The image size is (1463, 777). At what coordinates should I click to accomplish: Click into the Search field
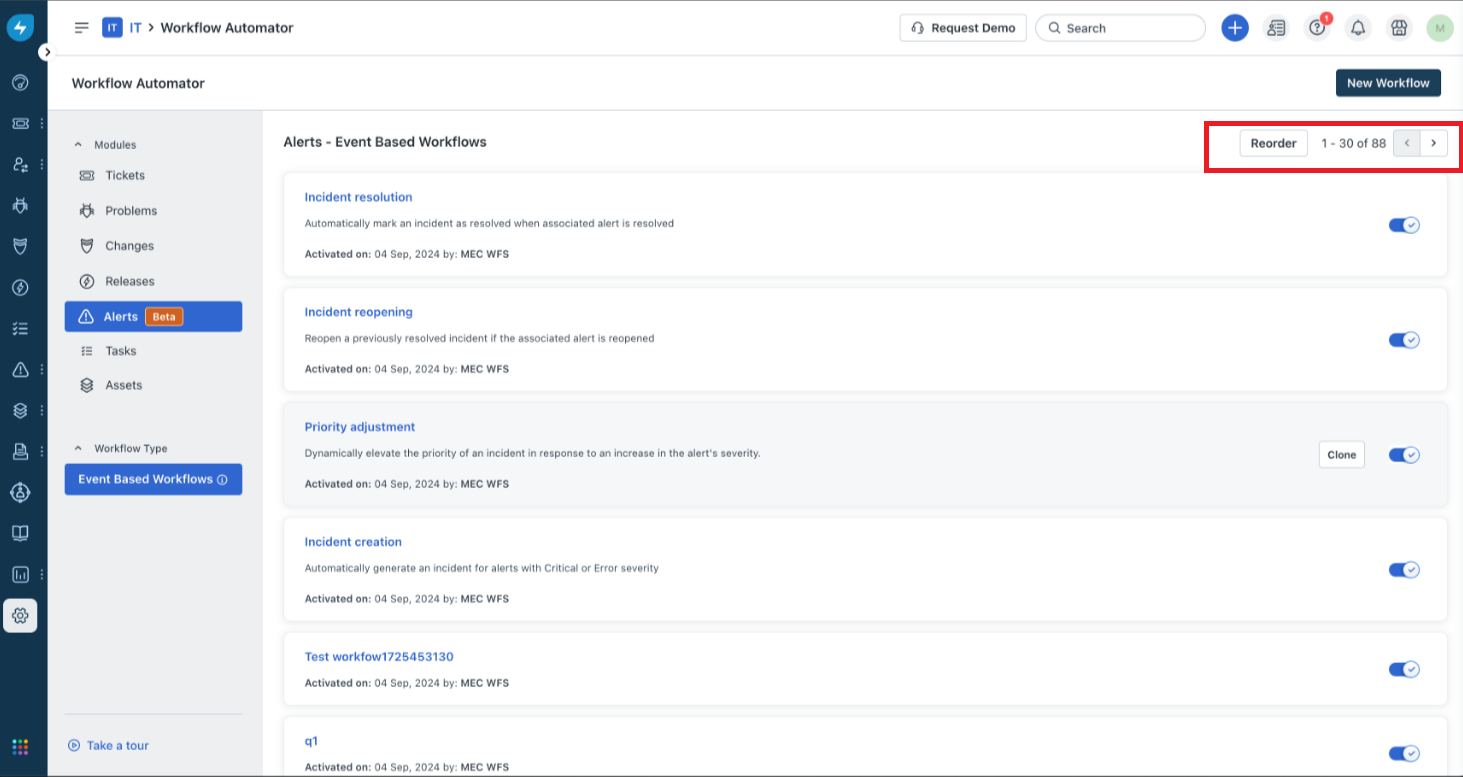[x=1120, y=28]
